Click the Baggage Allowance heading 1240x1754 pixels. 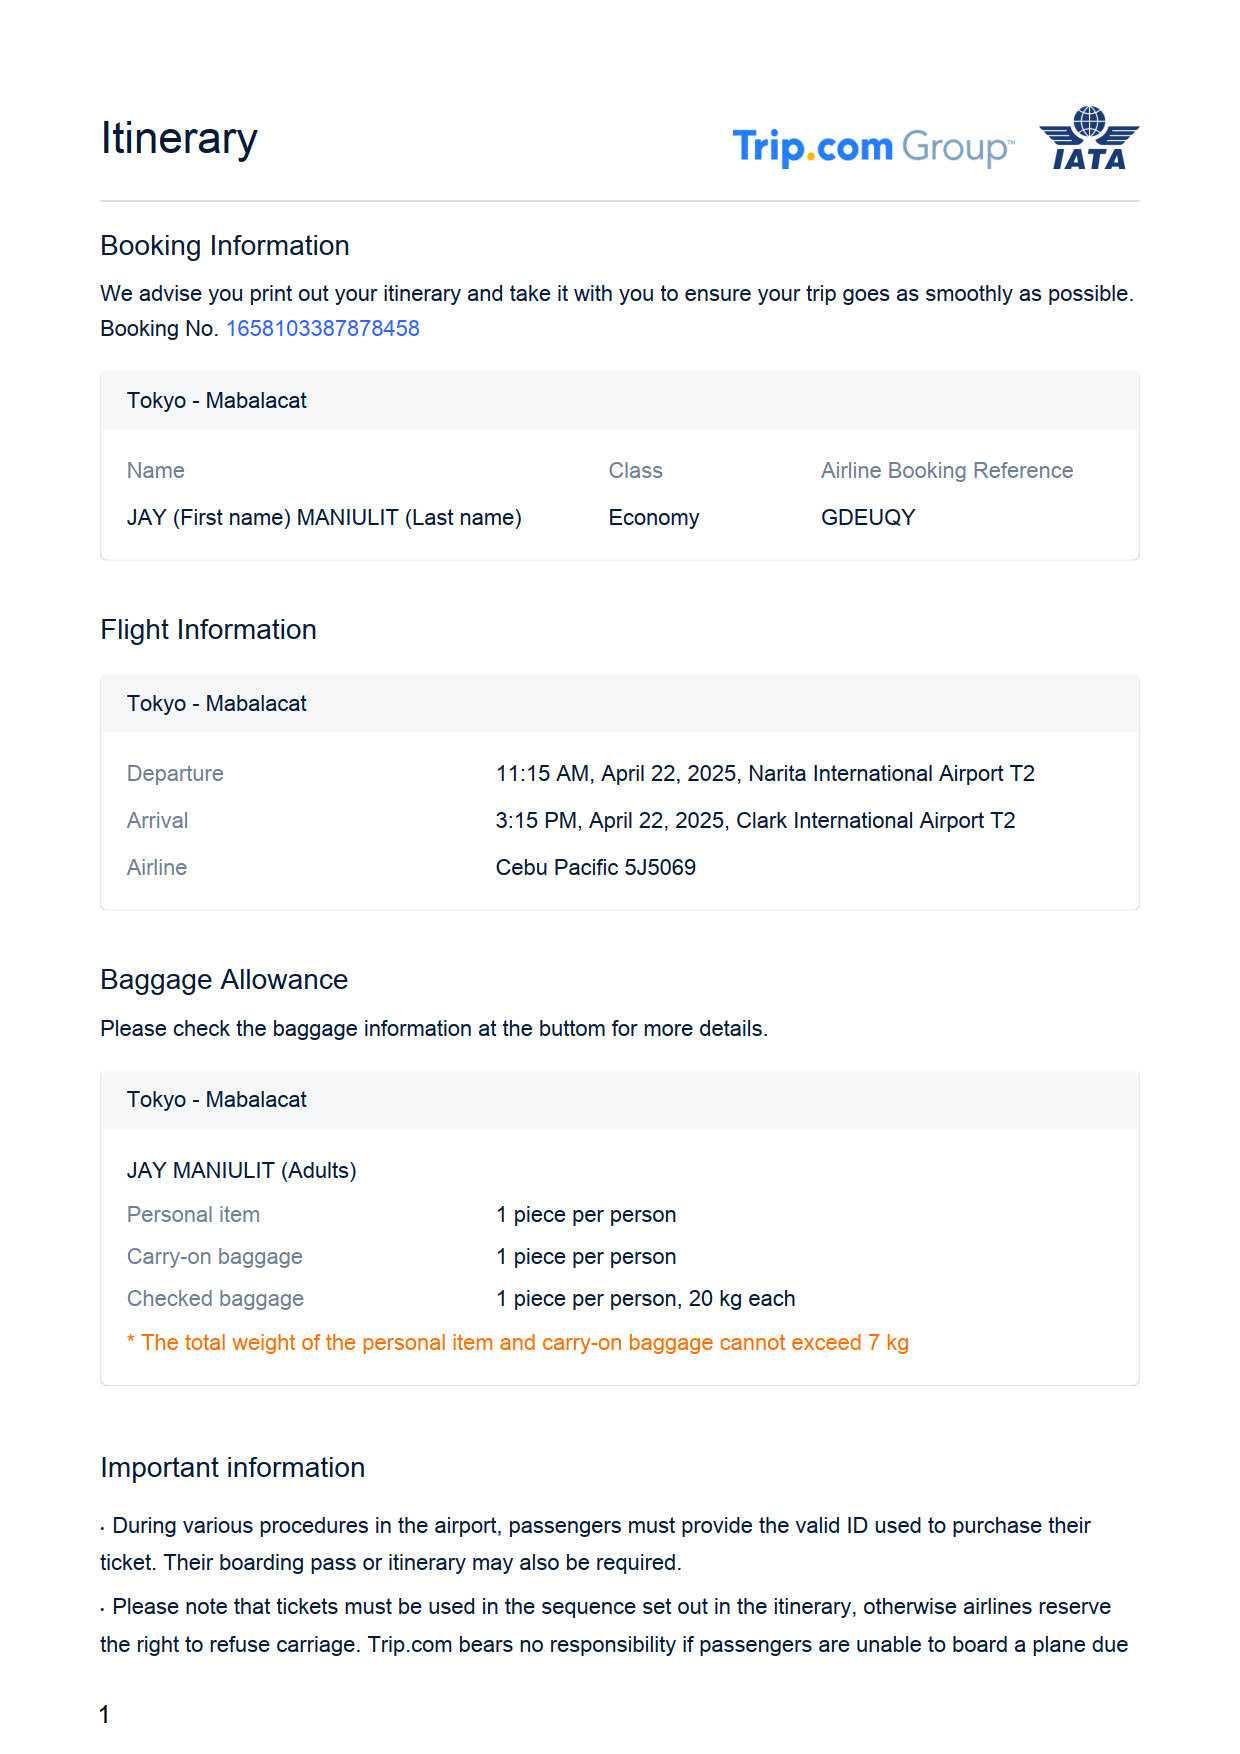[224, 979]
